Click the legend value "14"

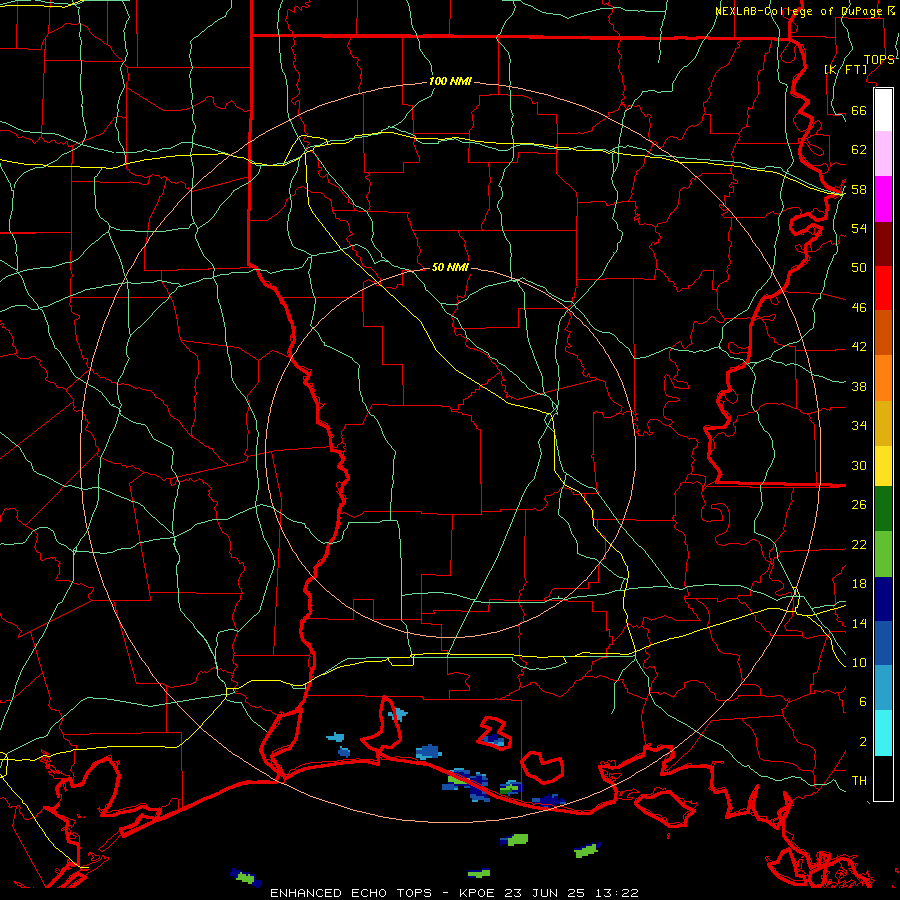[859, 623]
